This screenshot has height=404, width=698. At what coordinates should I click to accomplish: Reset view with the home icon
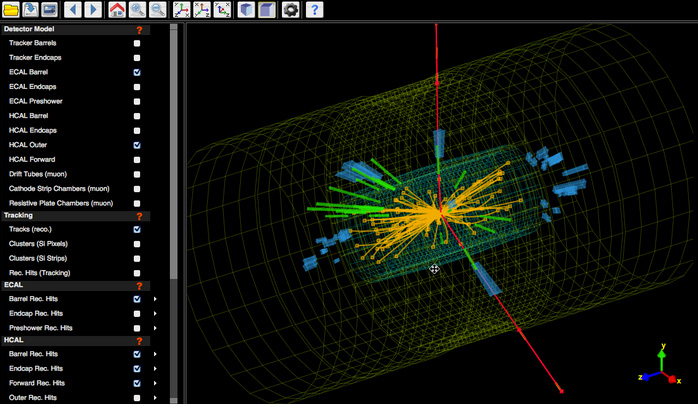(117, 10)
